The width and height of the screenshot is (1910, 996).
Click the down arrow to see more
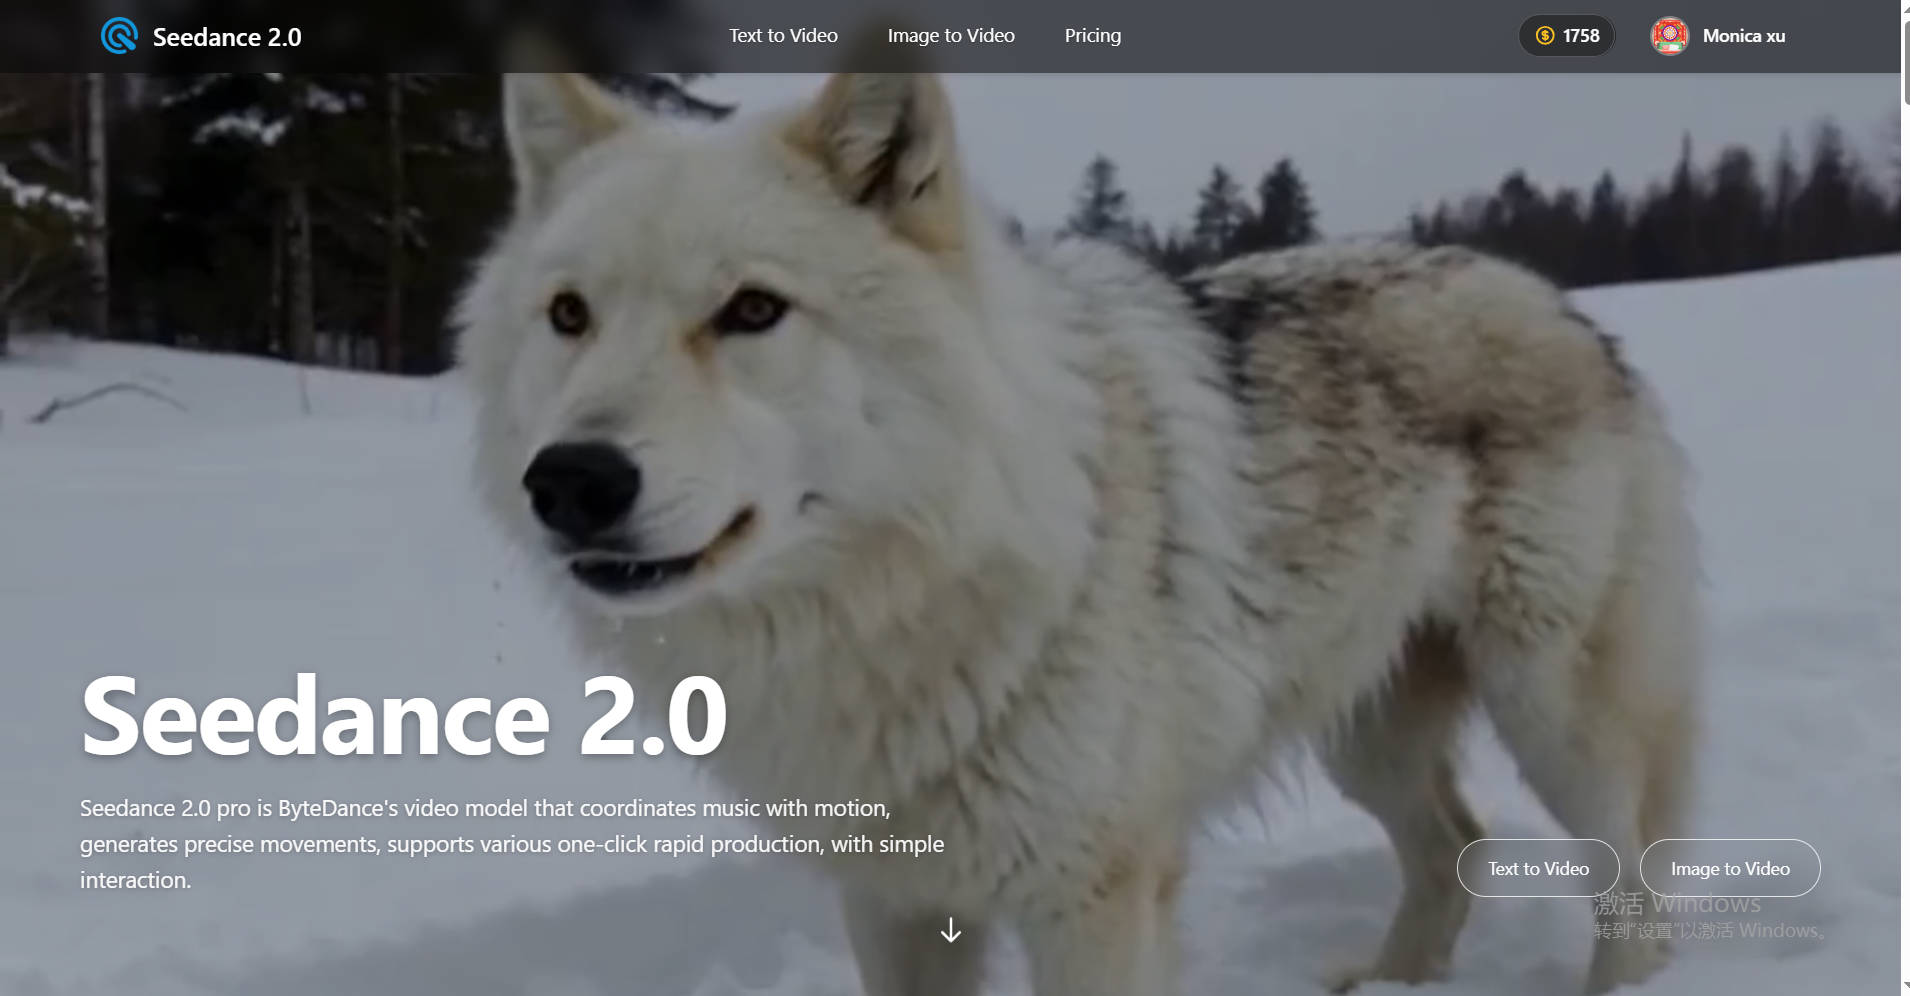[x=951, y=930]
